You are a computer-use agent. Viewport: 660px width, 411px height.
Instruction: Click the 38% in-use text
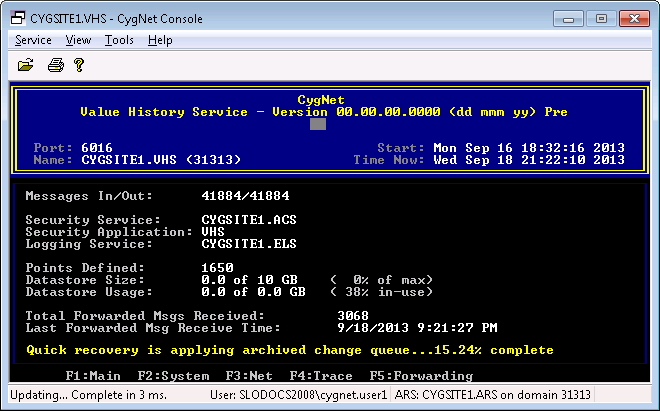tap(381, 292)
